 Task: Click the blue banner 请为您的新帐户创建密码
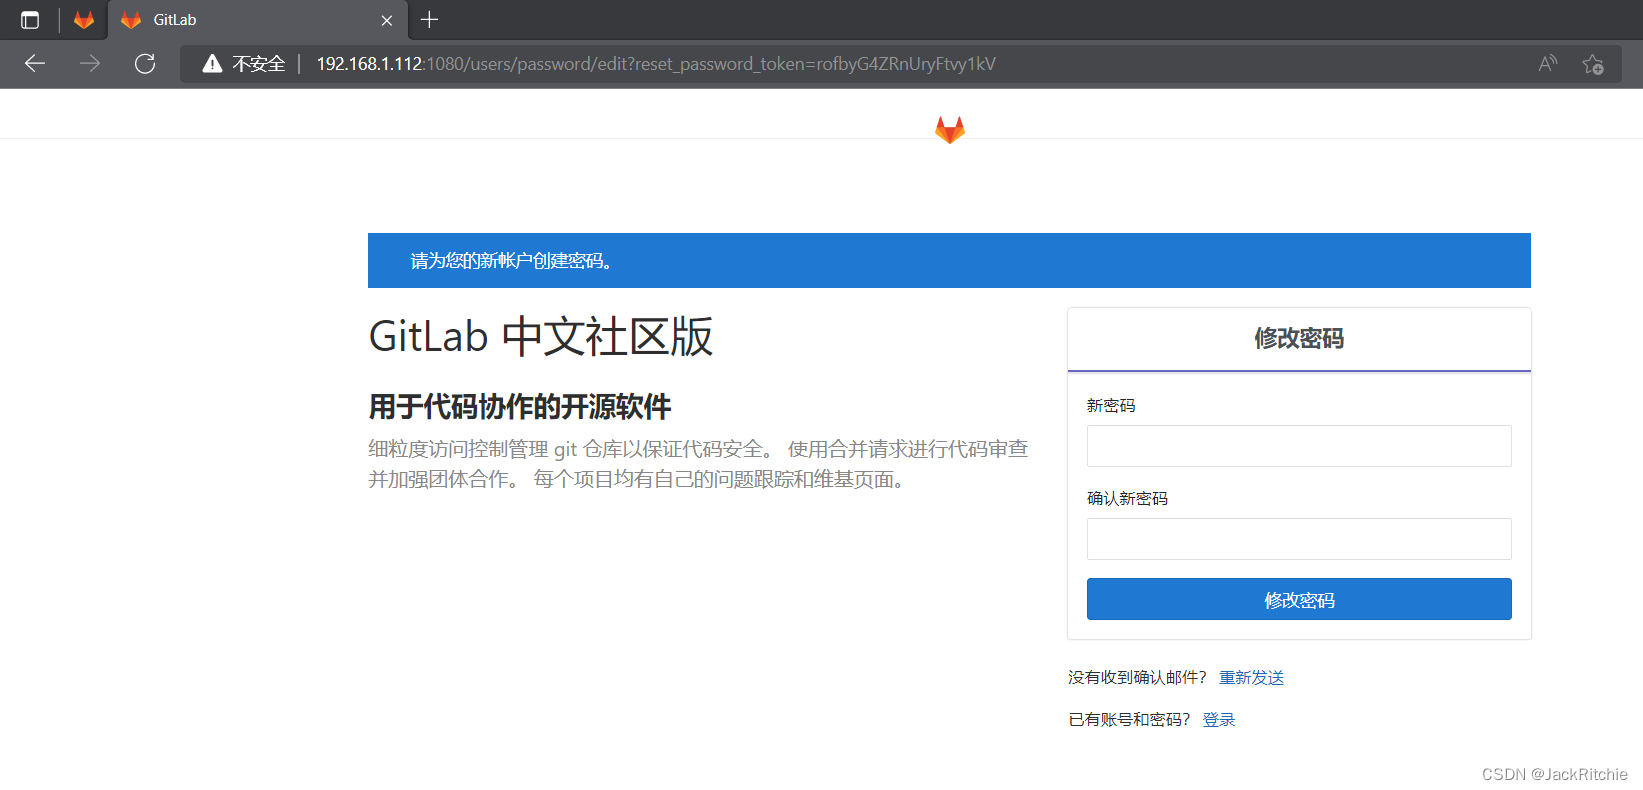(x=949, y=261)
